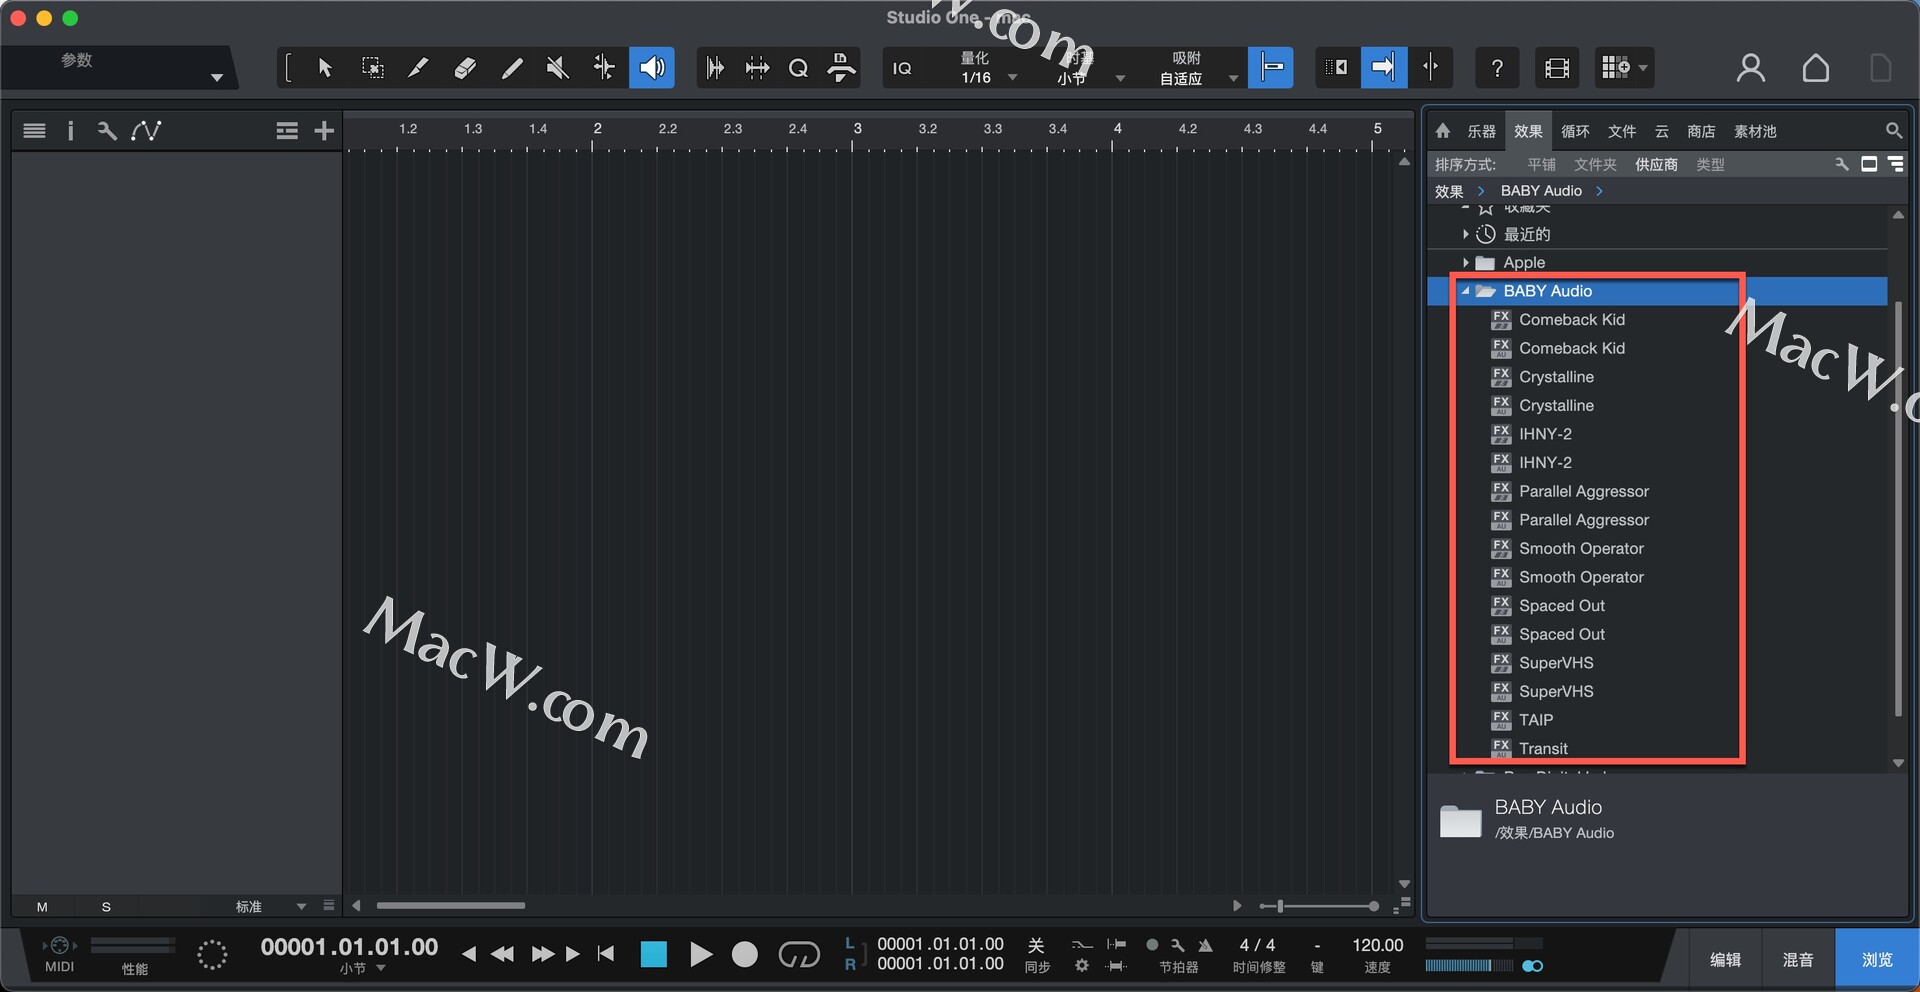The height and width of the screenshot is (992, 1920).
Task: Click the Play button in transport
Action: (x=701, y=955)
